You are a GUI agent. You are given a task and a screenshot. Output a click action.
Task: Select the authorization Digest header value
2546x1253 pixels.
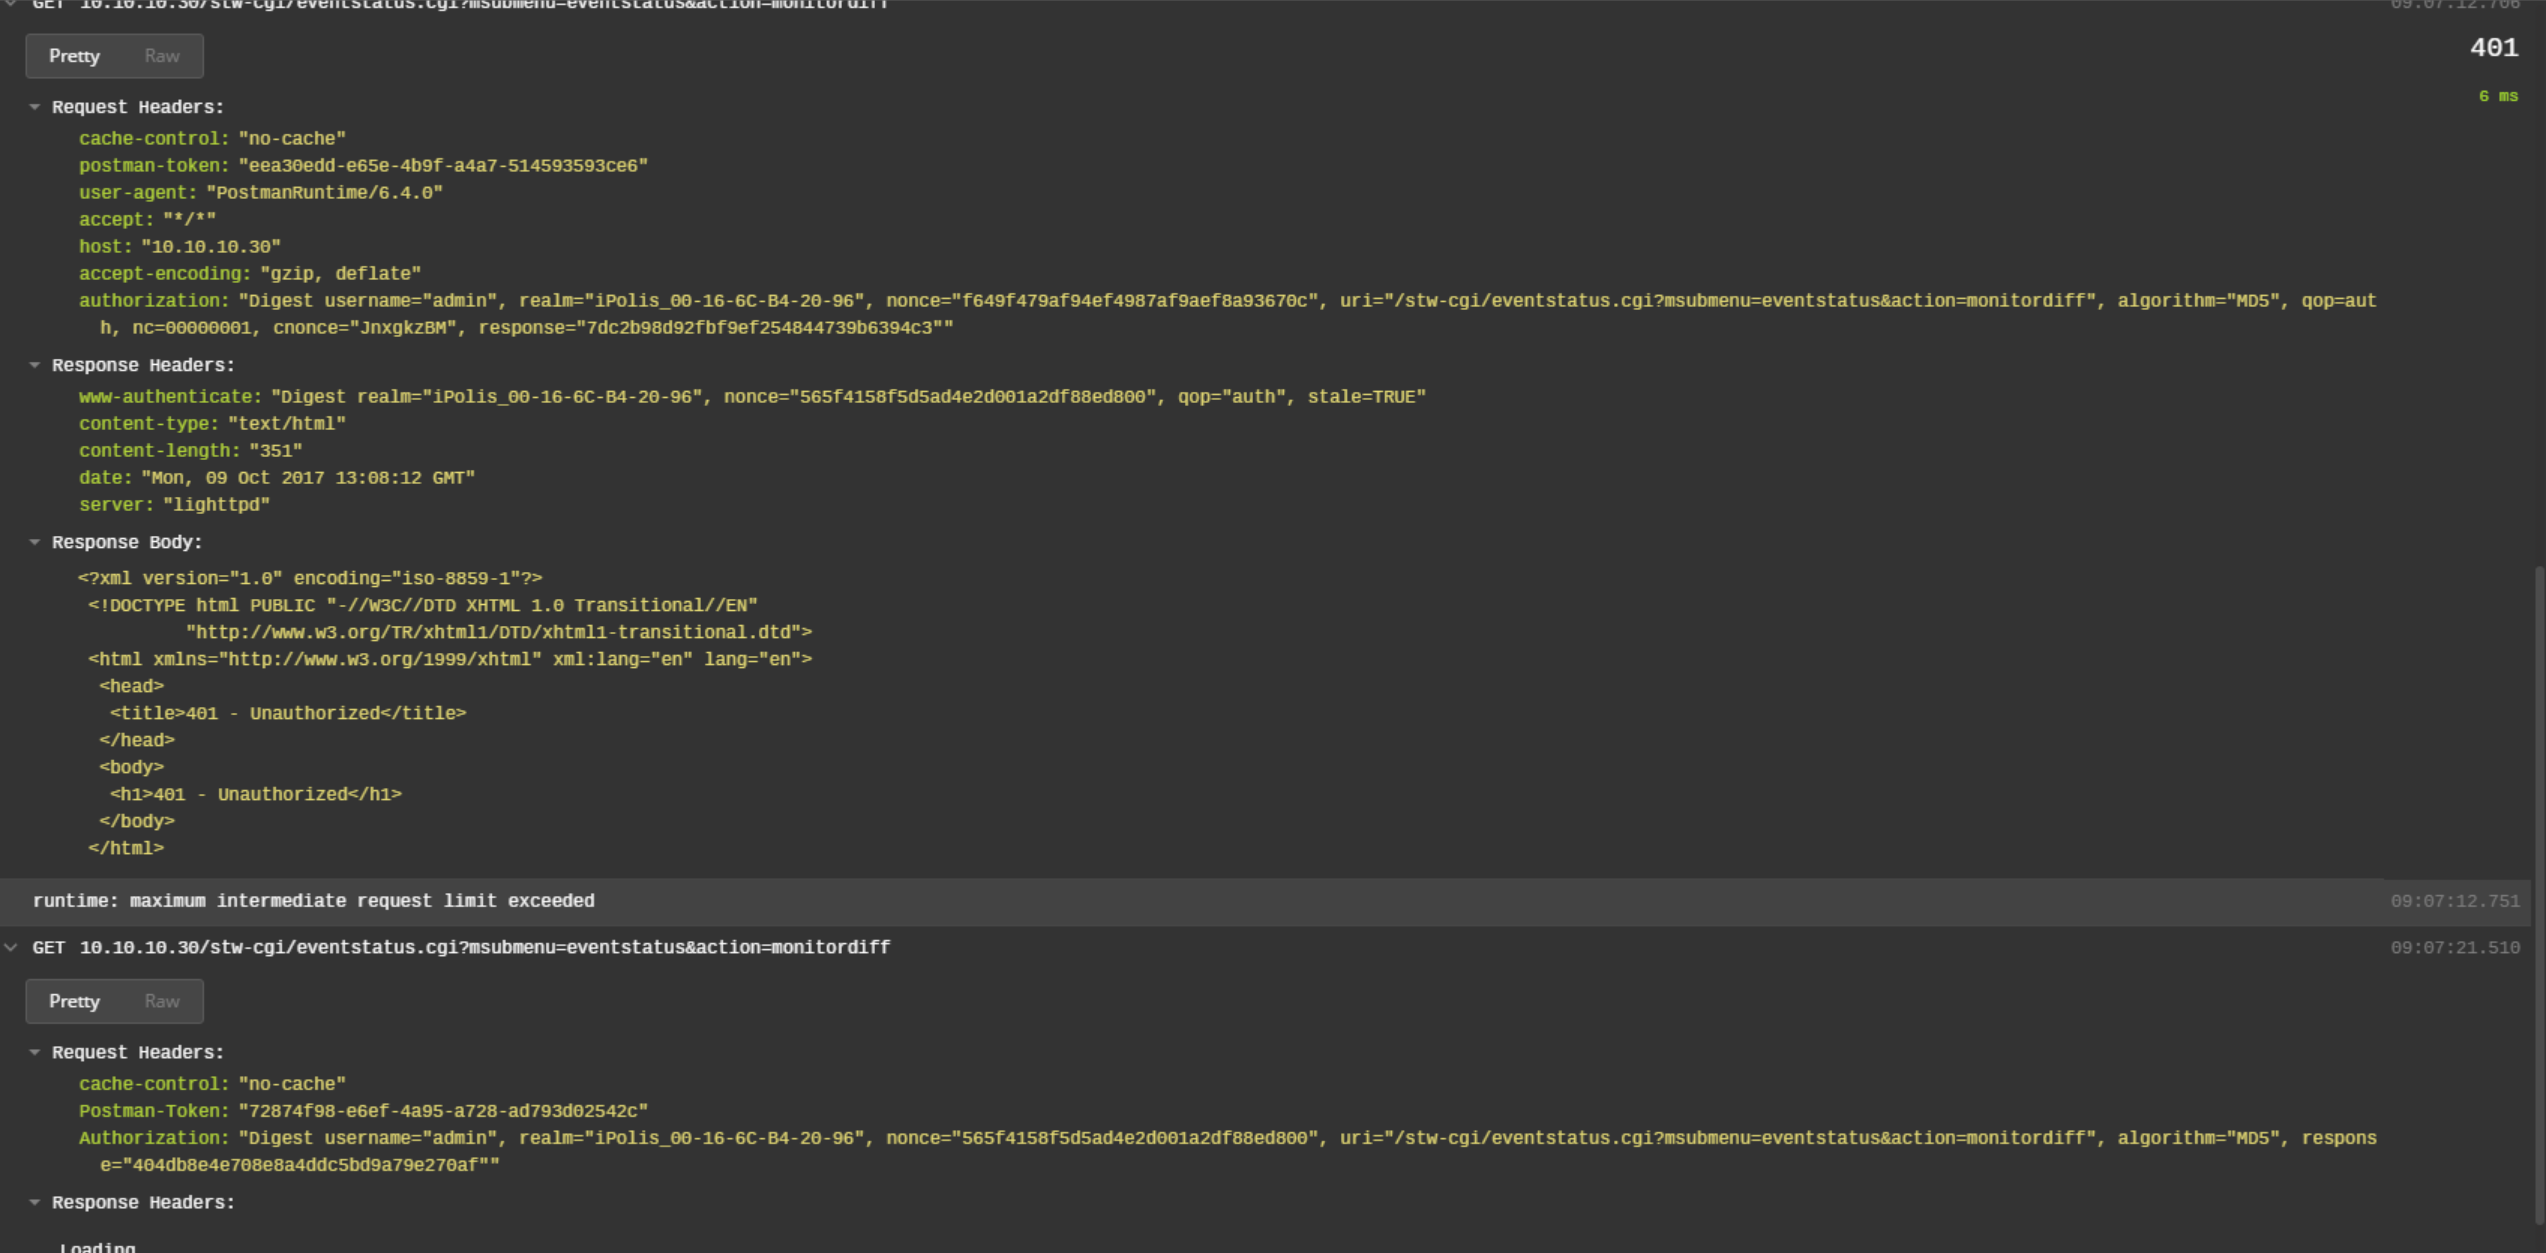[900, 300]
